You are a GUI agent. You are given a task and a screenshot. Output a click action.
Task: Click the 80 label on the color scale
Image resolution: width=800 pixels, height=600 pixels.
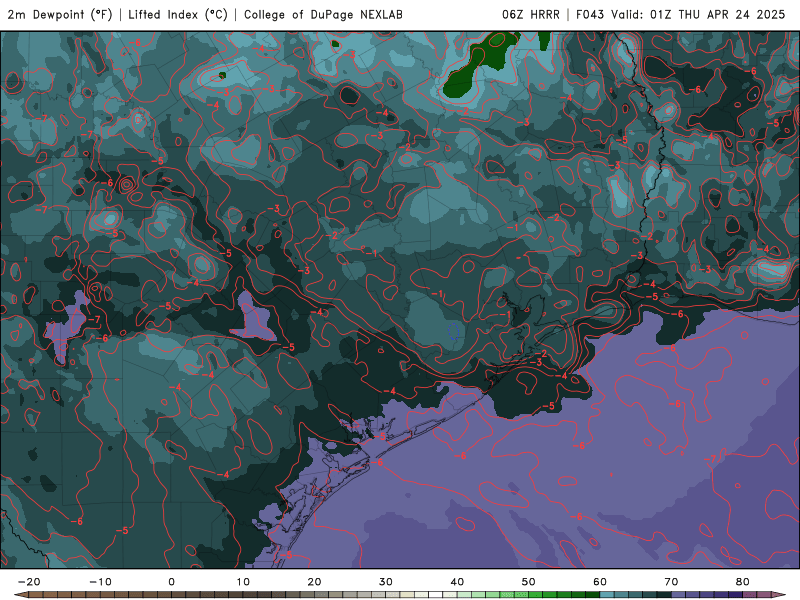coord(743,582)
